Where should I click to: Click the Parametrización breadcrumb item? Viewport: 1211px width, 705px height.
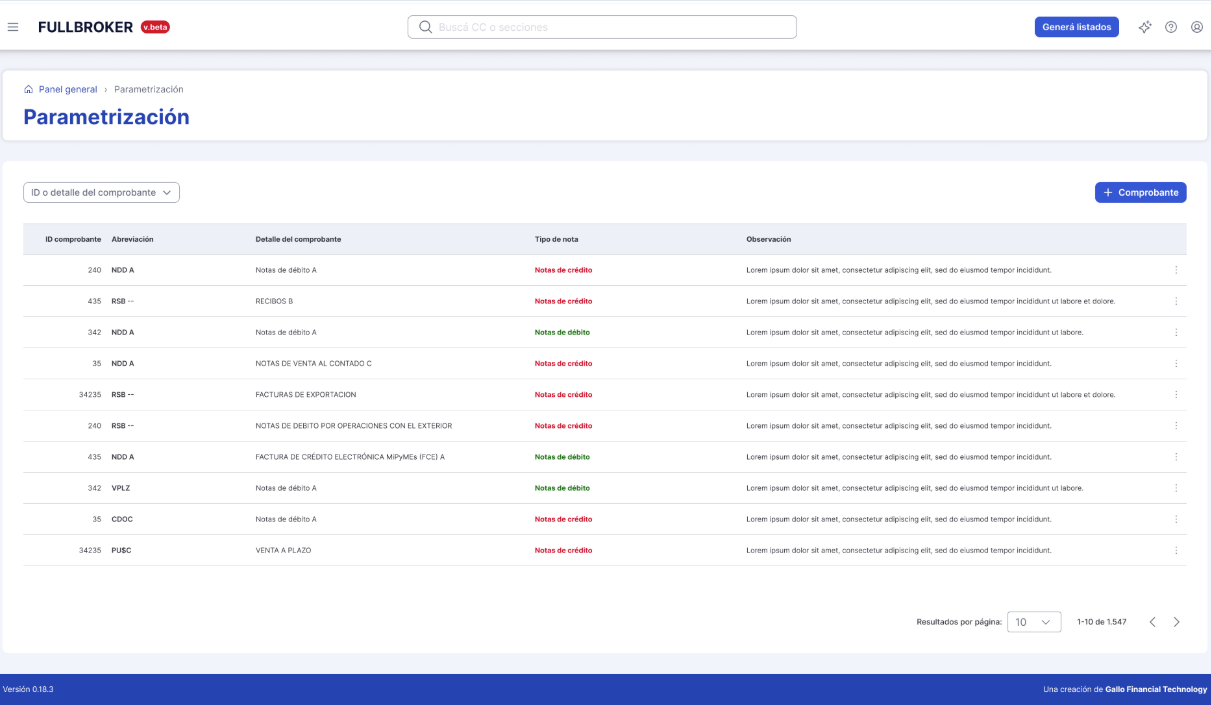click(149, 89)
